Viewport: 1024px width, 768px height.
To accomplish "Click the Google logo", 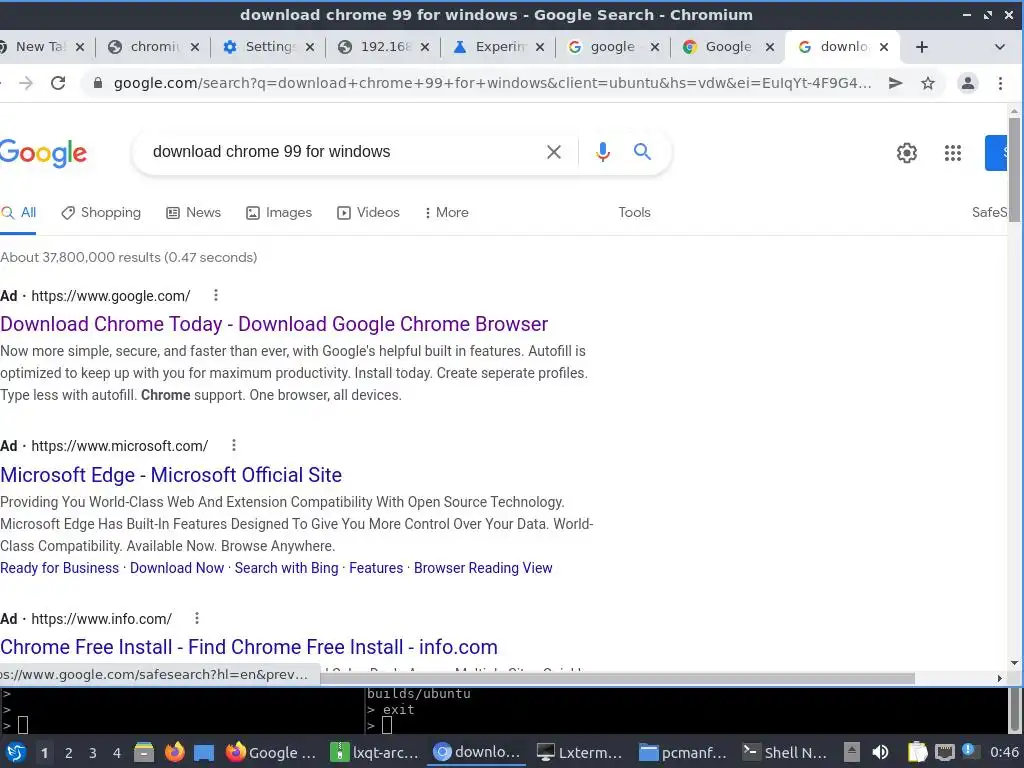I will (x=43, y=153).
